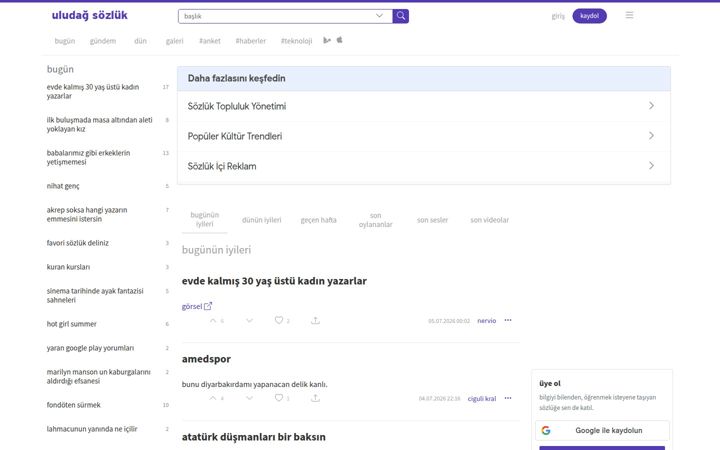
Task: Open the #haberler nav item
Action: click(251, 41)
